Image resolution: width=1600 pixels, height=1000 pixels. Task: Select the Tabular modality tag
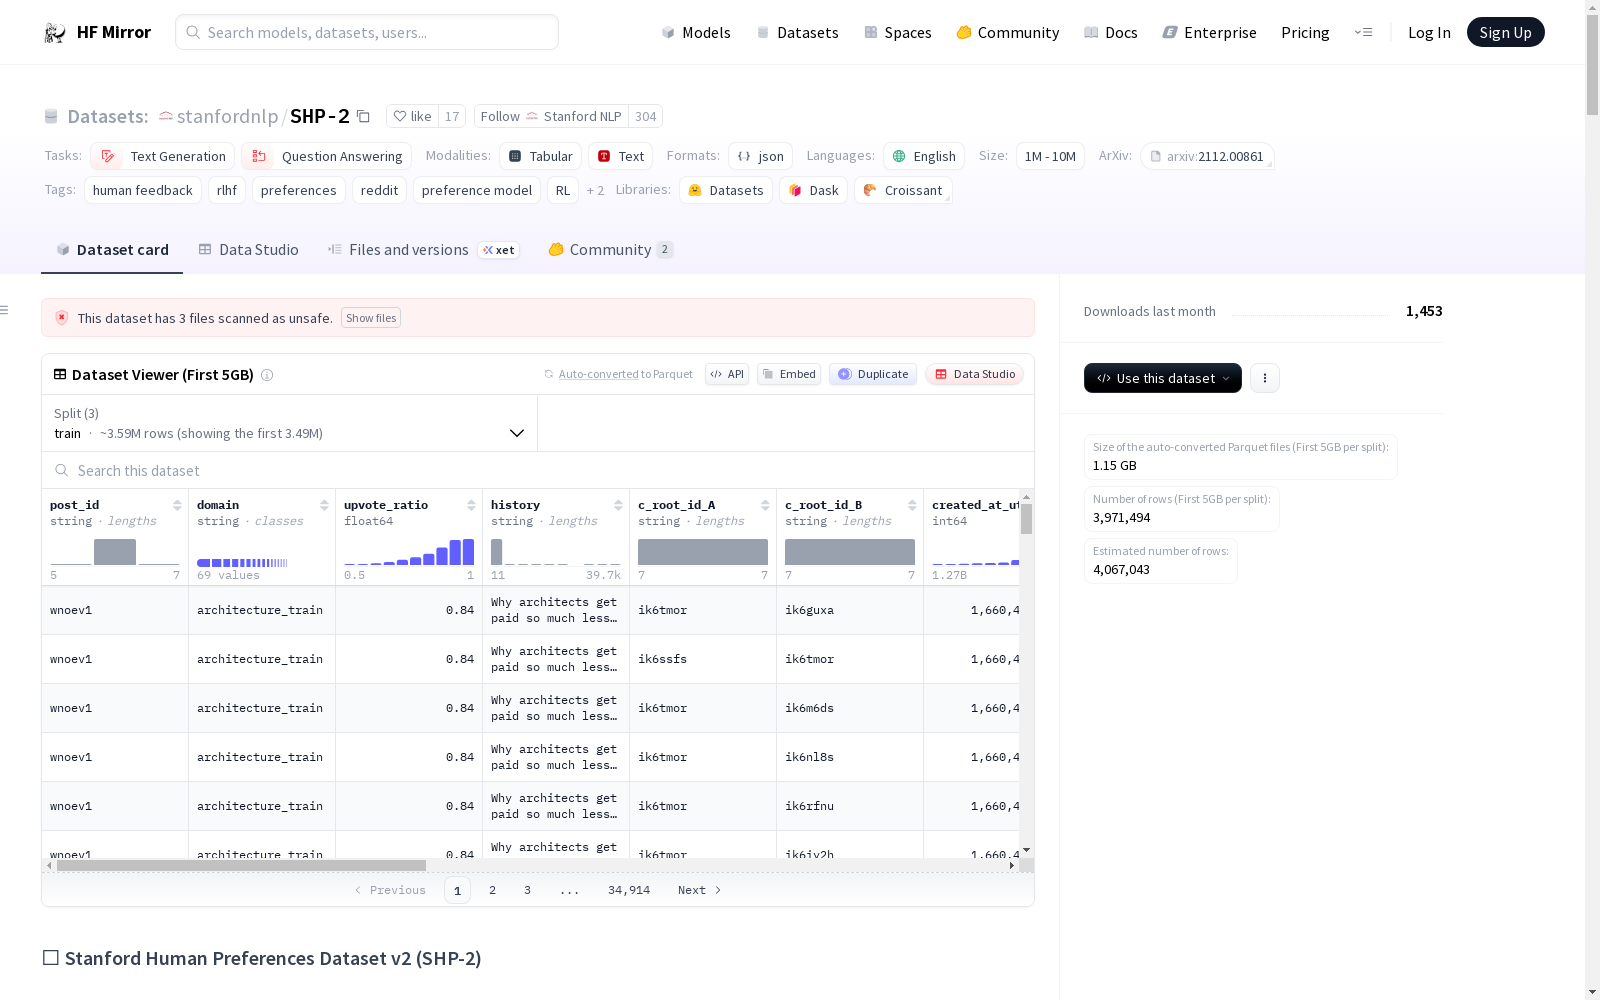point(540,156)
